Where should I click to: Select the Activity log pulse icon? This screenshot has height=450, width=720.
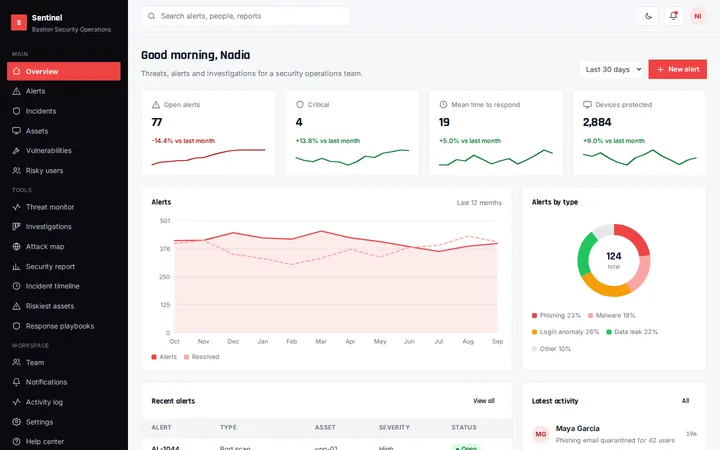click(x=17, y=402)
